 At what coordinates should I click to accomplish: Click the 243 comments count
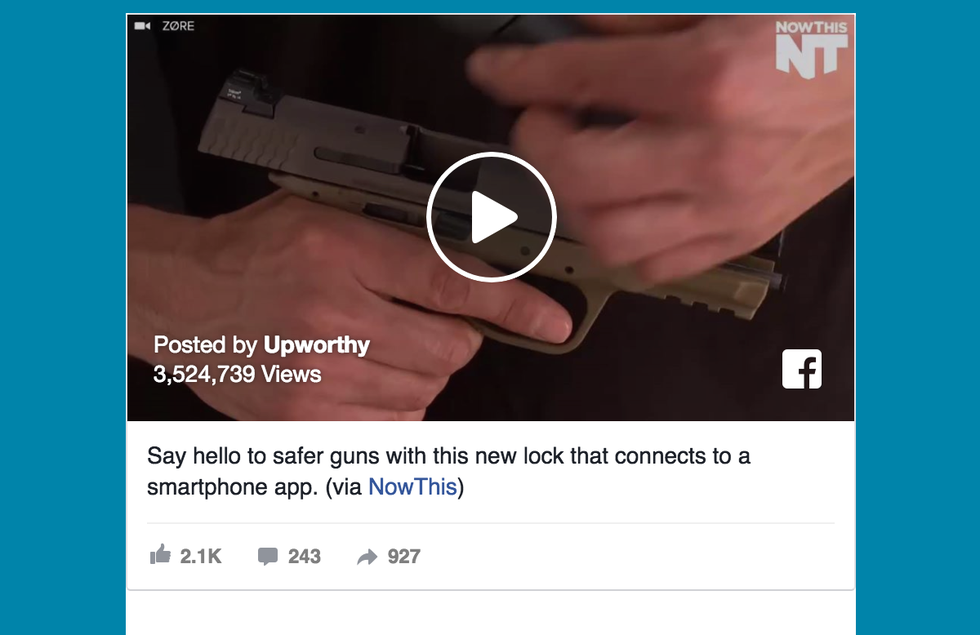(x=304, y=556)
